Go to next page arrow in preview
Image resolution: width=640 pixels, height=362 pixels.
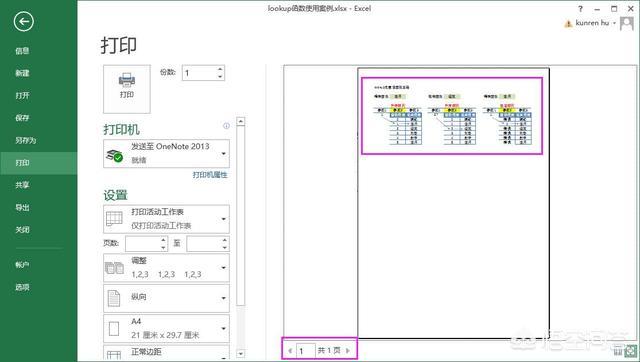[x=348, y=350]
